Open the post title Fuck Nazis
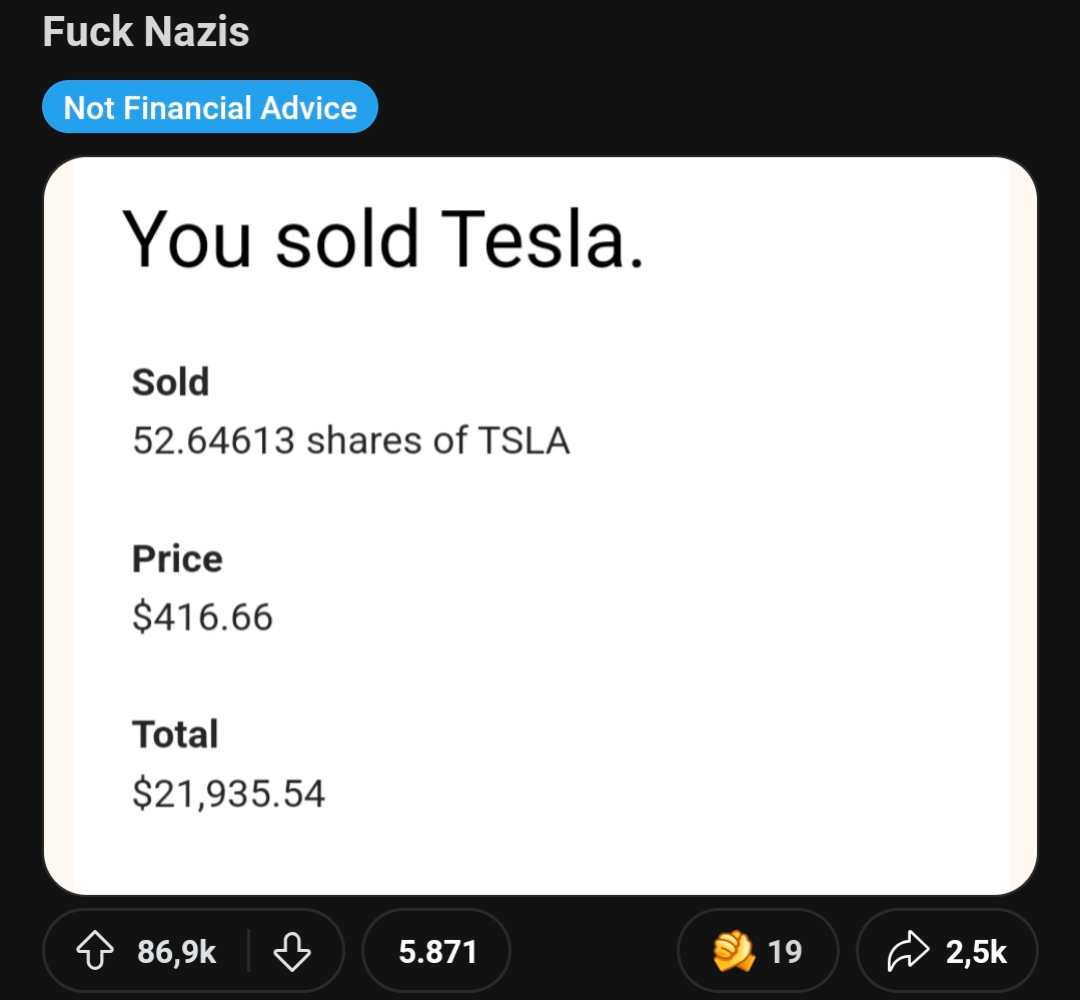The image size is (1080, 1000). coord(146,32)
